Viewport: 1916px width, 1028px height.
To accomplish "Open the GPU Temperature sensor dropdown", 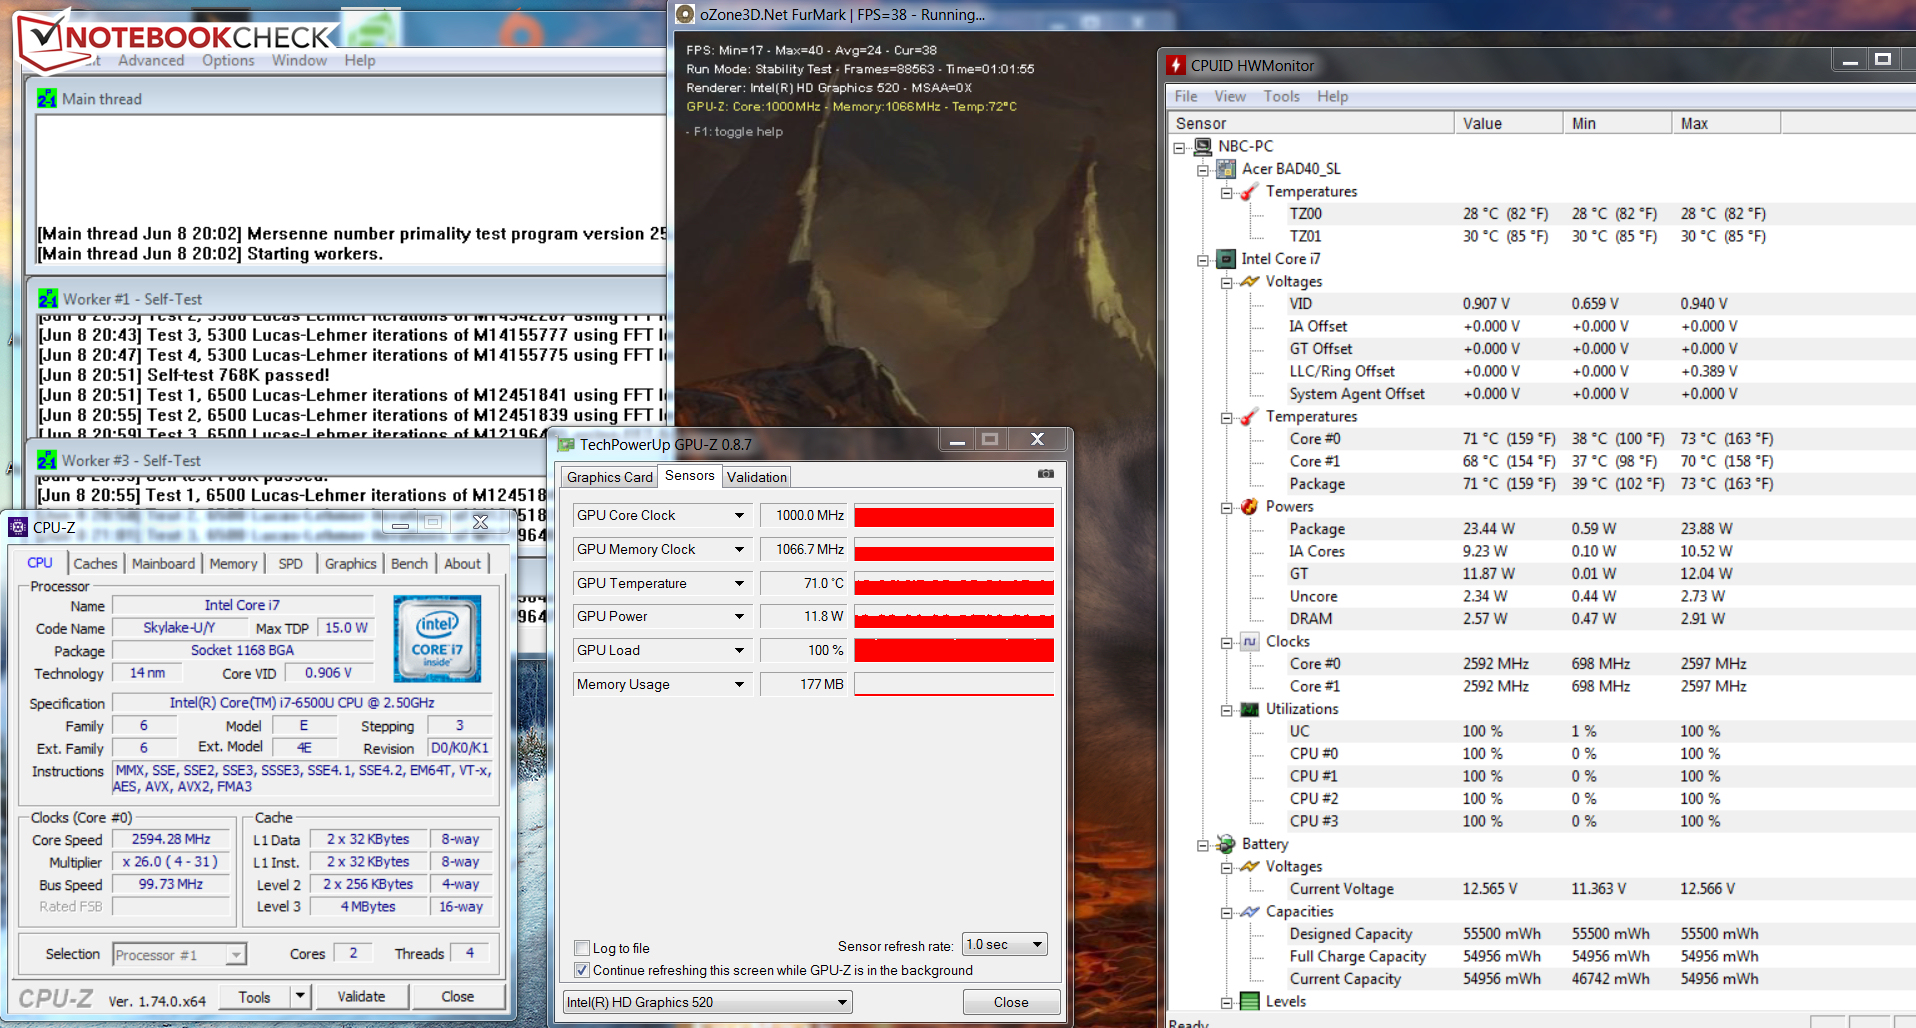I will 740,584.
